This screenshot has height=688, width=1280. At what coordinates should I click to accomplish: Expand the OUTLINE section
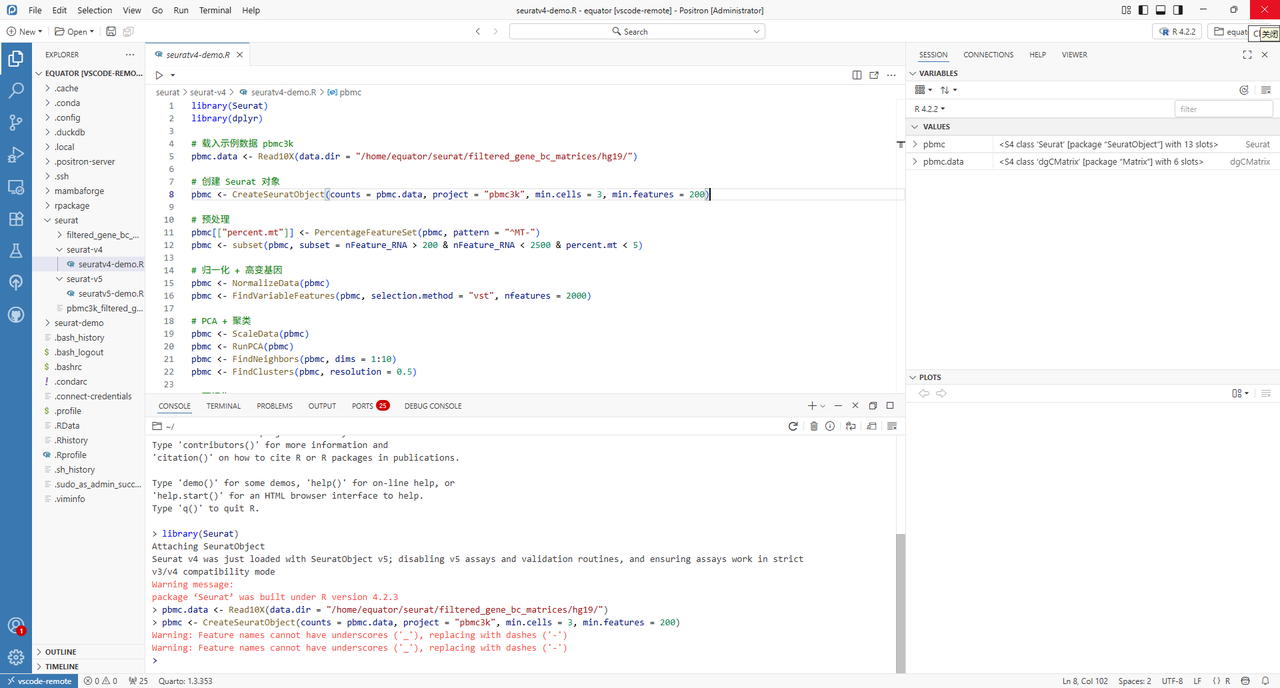pos(60,652)
